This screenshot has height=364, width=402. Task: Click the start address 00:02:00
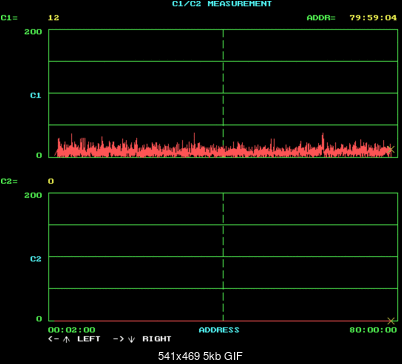pyautogui.click(x=72, y=330)
